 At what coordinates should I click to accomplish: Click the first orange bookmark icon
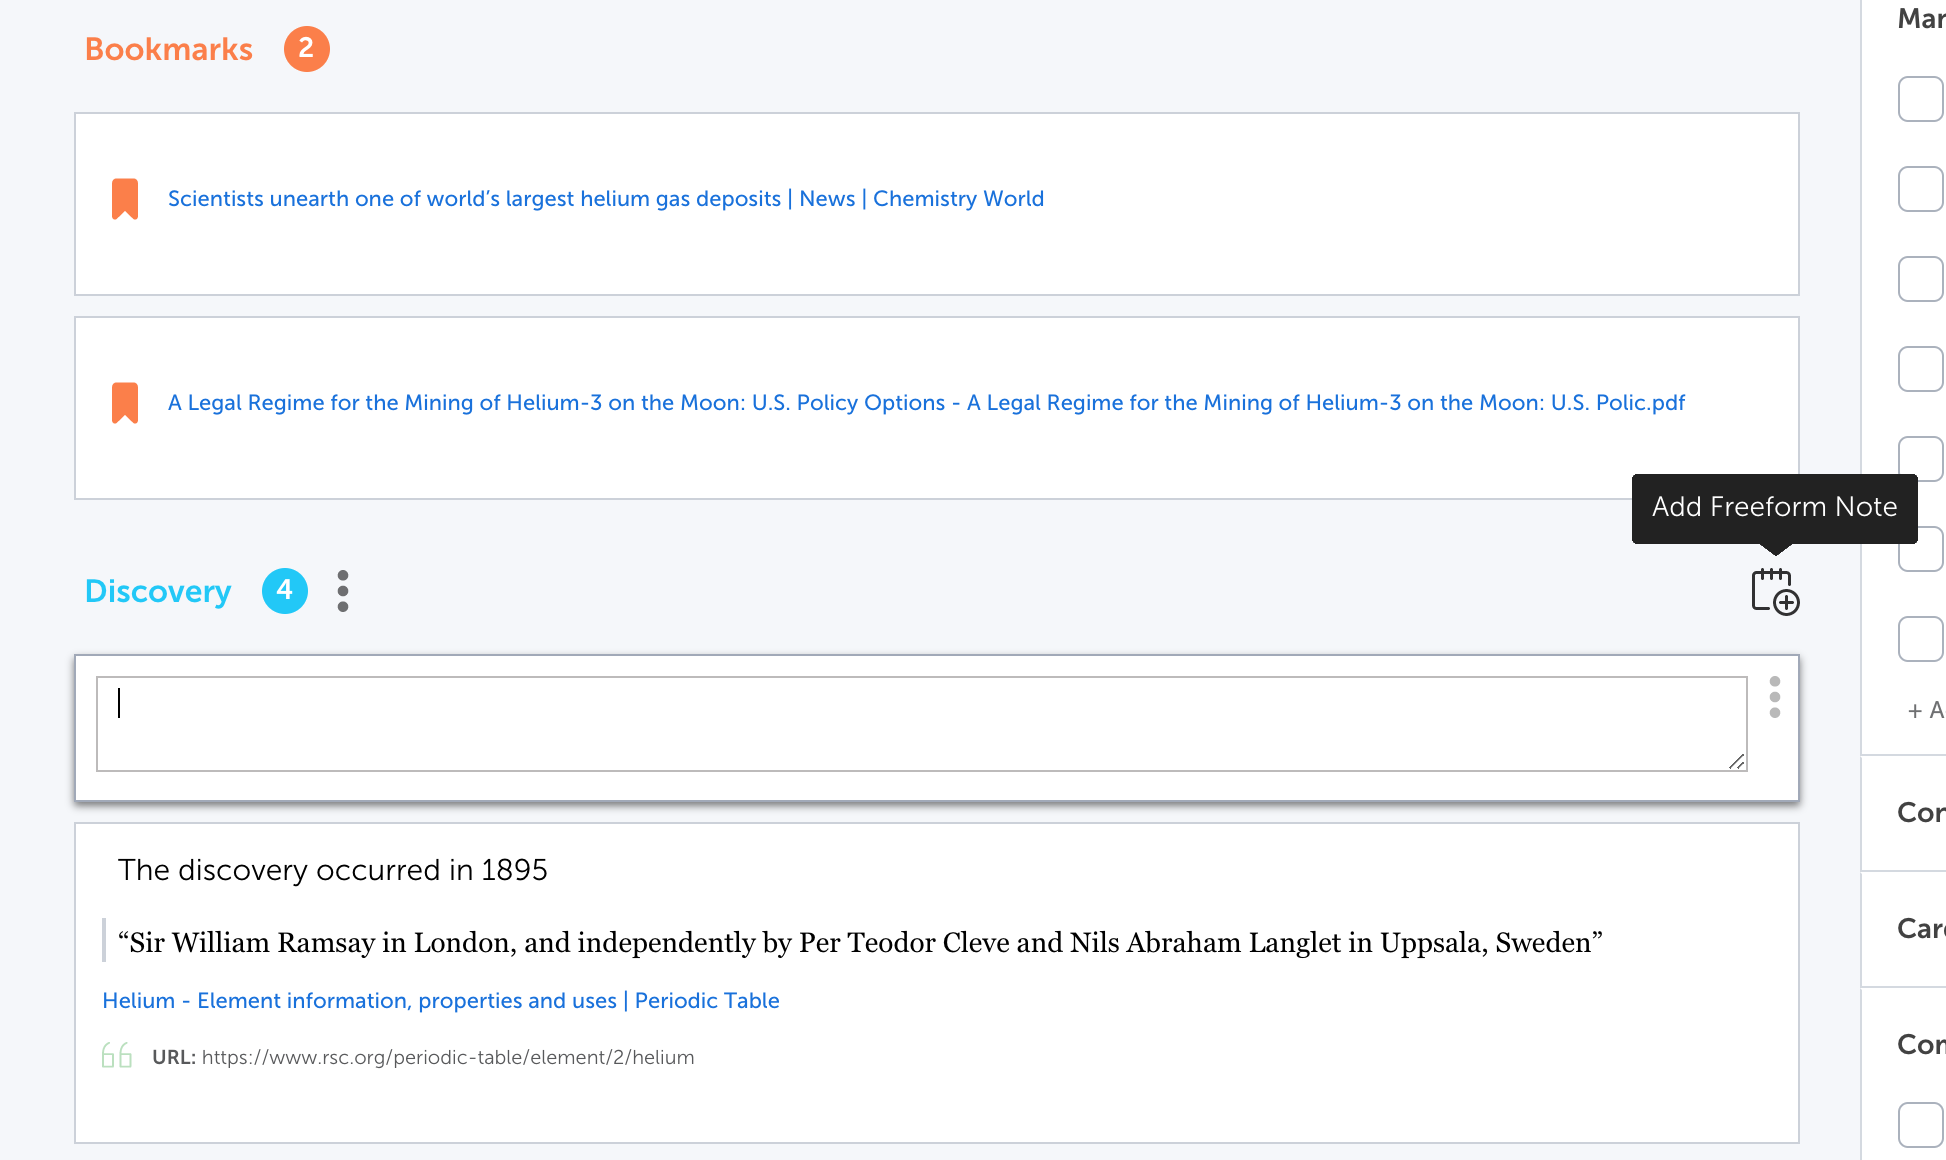[125, 199]
